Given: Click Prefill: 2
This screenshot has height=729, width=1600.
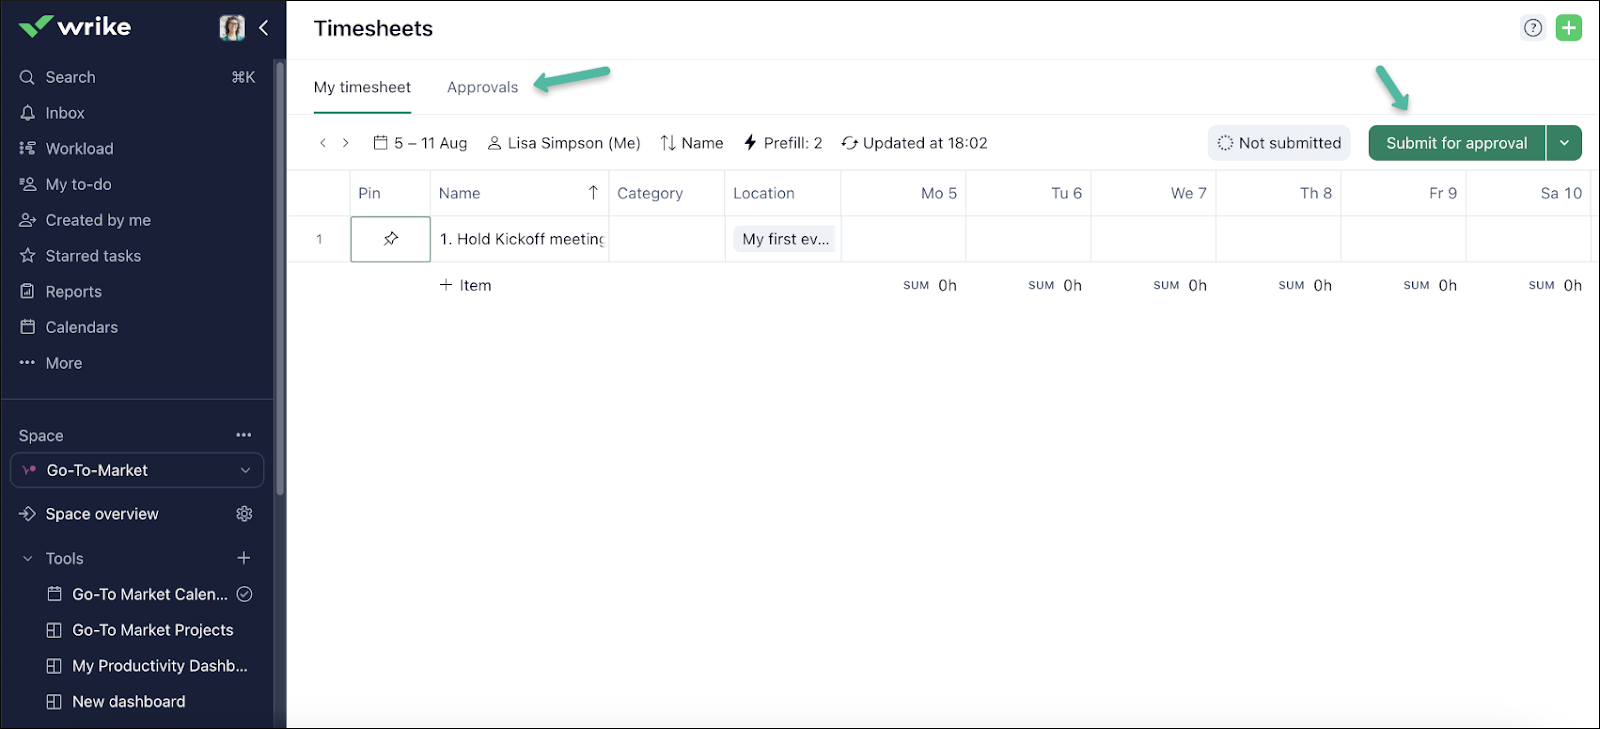Looking at the screenshot, I should tap(783, 143).
